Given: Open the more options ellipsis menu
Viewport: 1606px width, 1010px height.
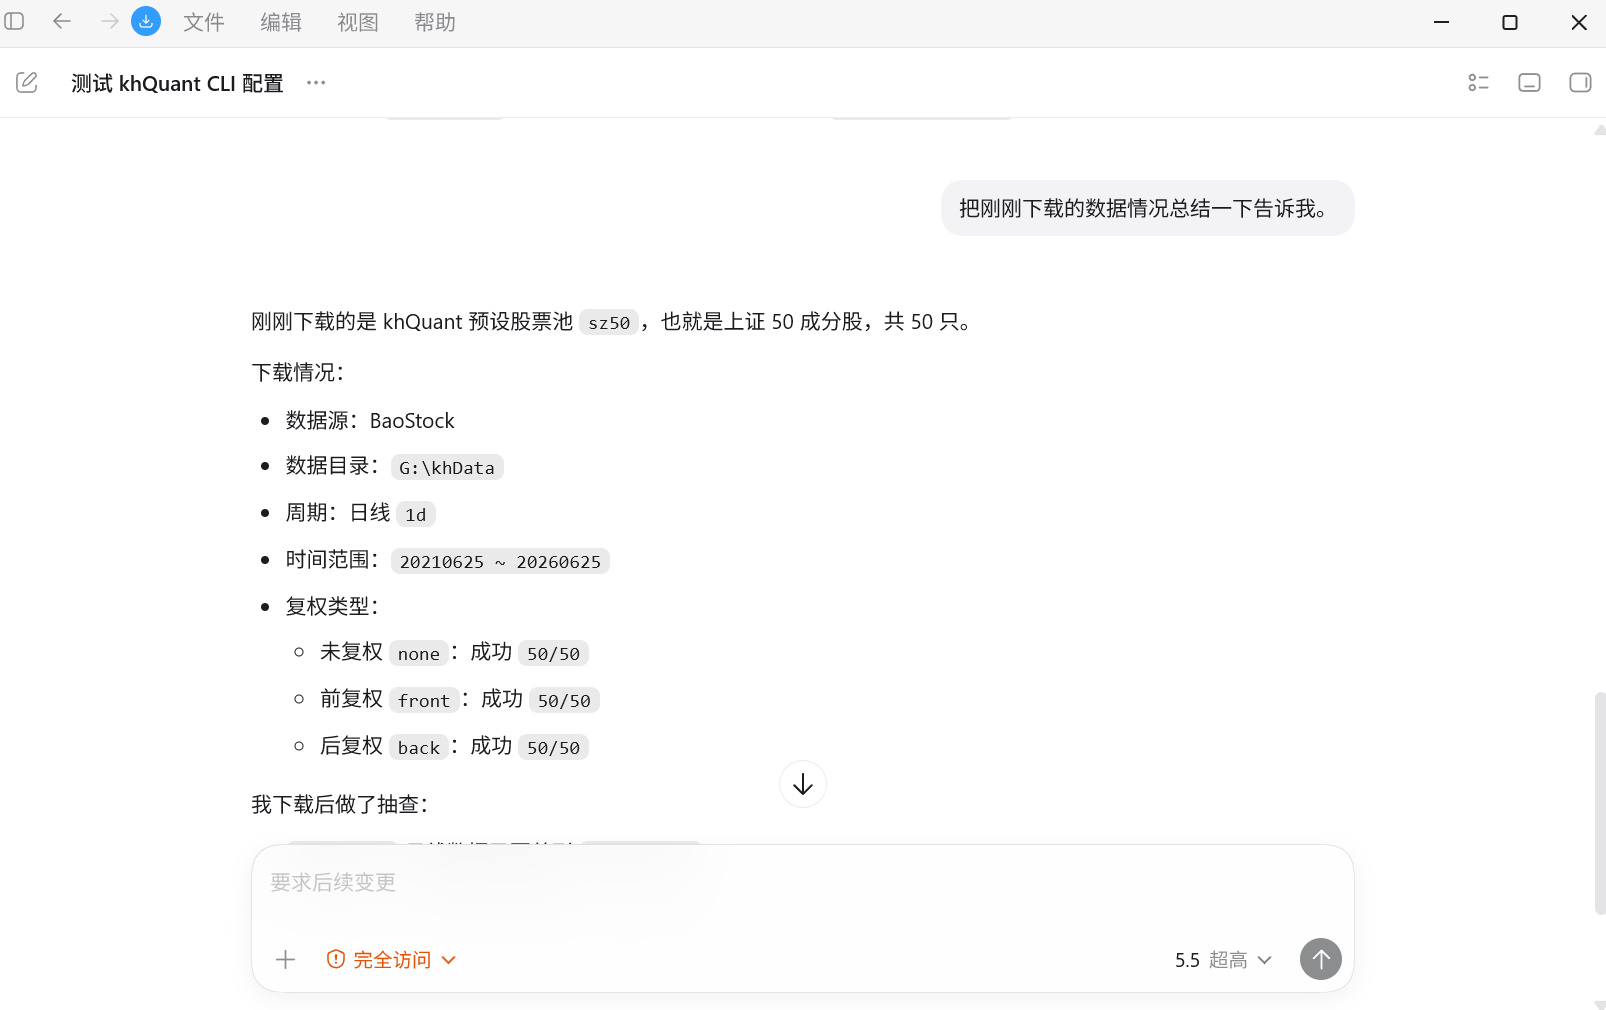Looking at the screenshot, I should 316,83.
